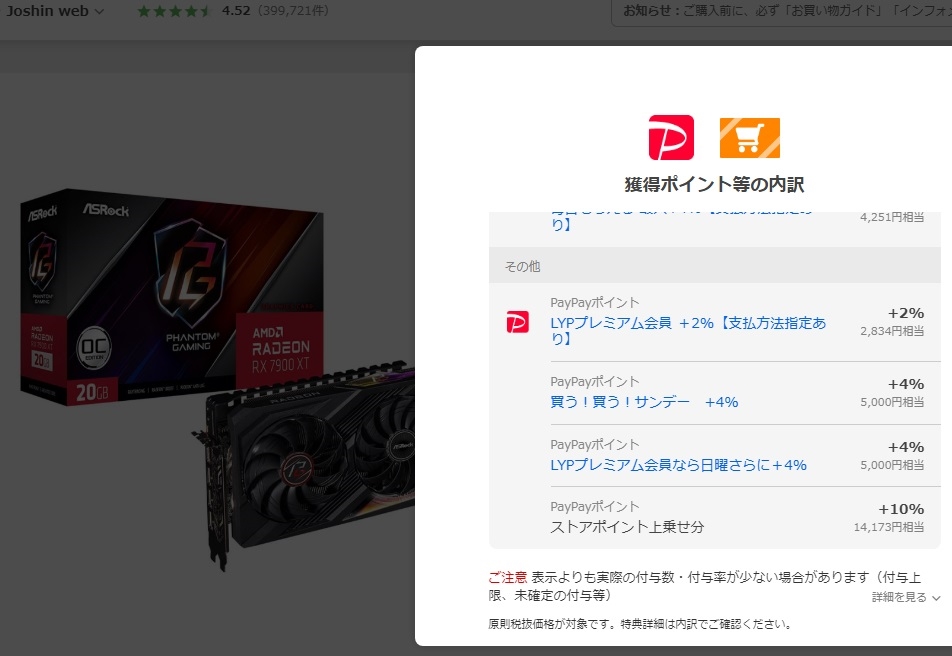
Task: Click the PayPay logo icon in the dialog header
Action: [671, 137]
